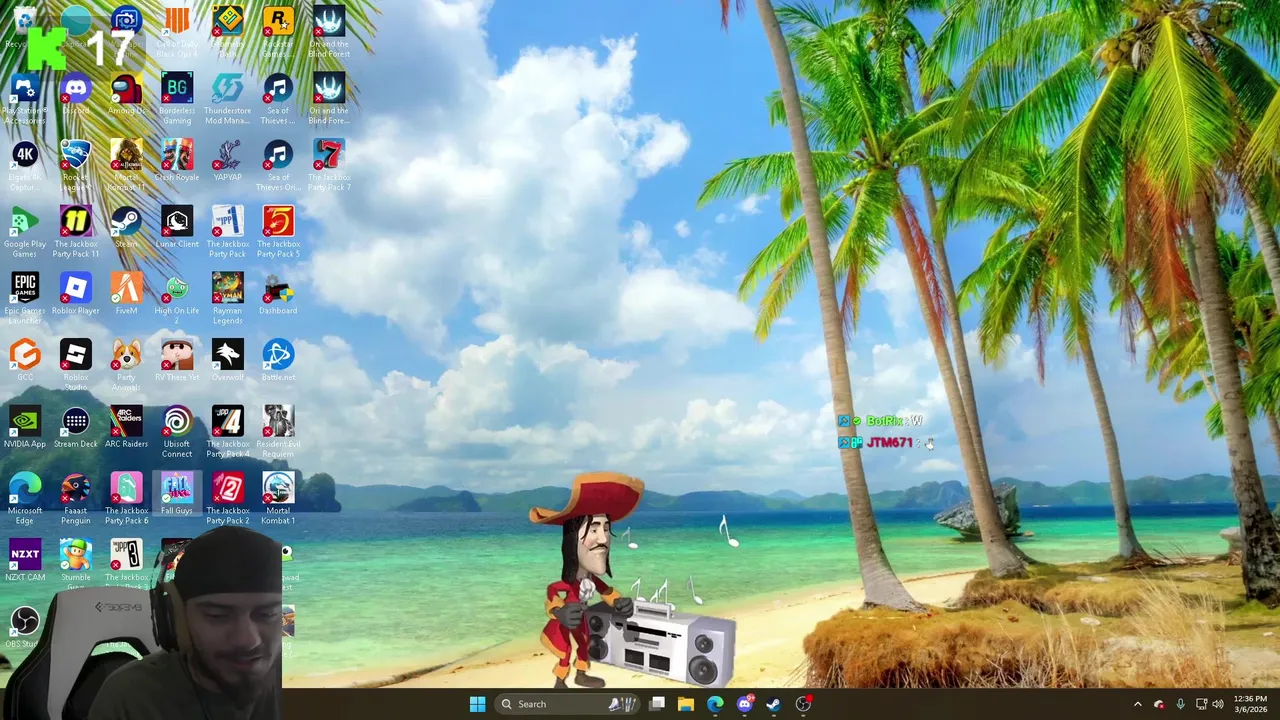Open the Overwolf desktop shortcut
This screenshot has height=720, width=1280.
[x=228, y=361]
